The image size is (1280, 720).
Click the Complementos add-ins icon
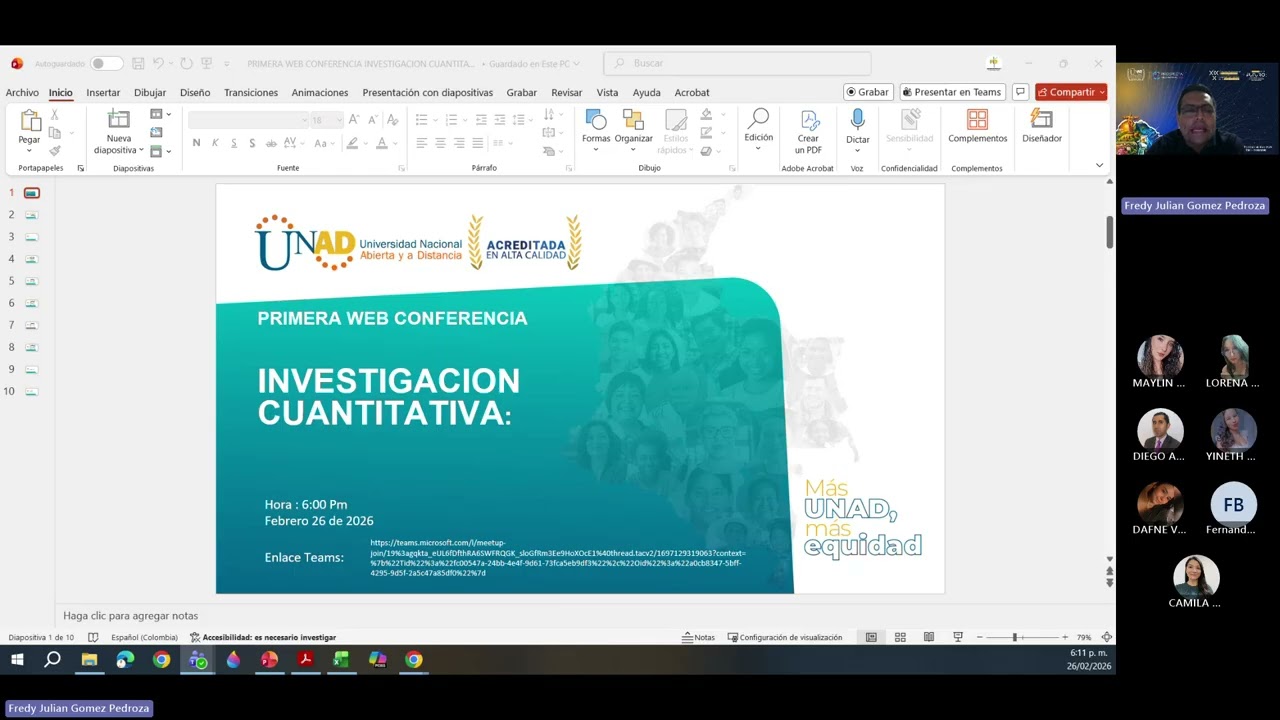tap(977, 119)
